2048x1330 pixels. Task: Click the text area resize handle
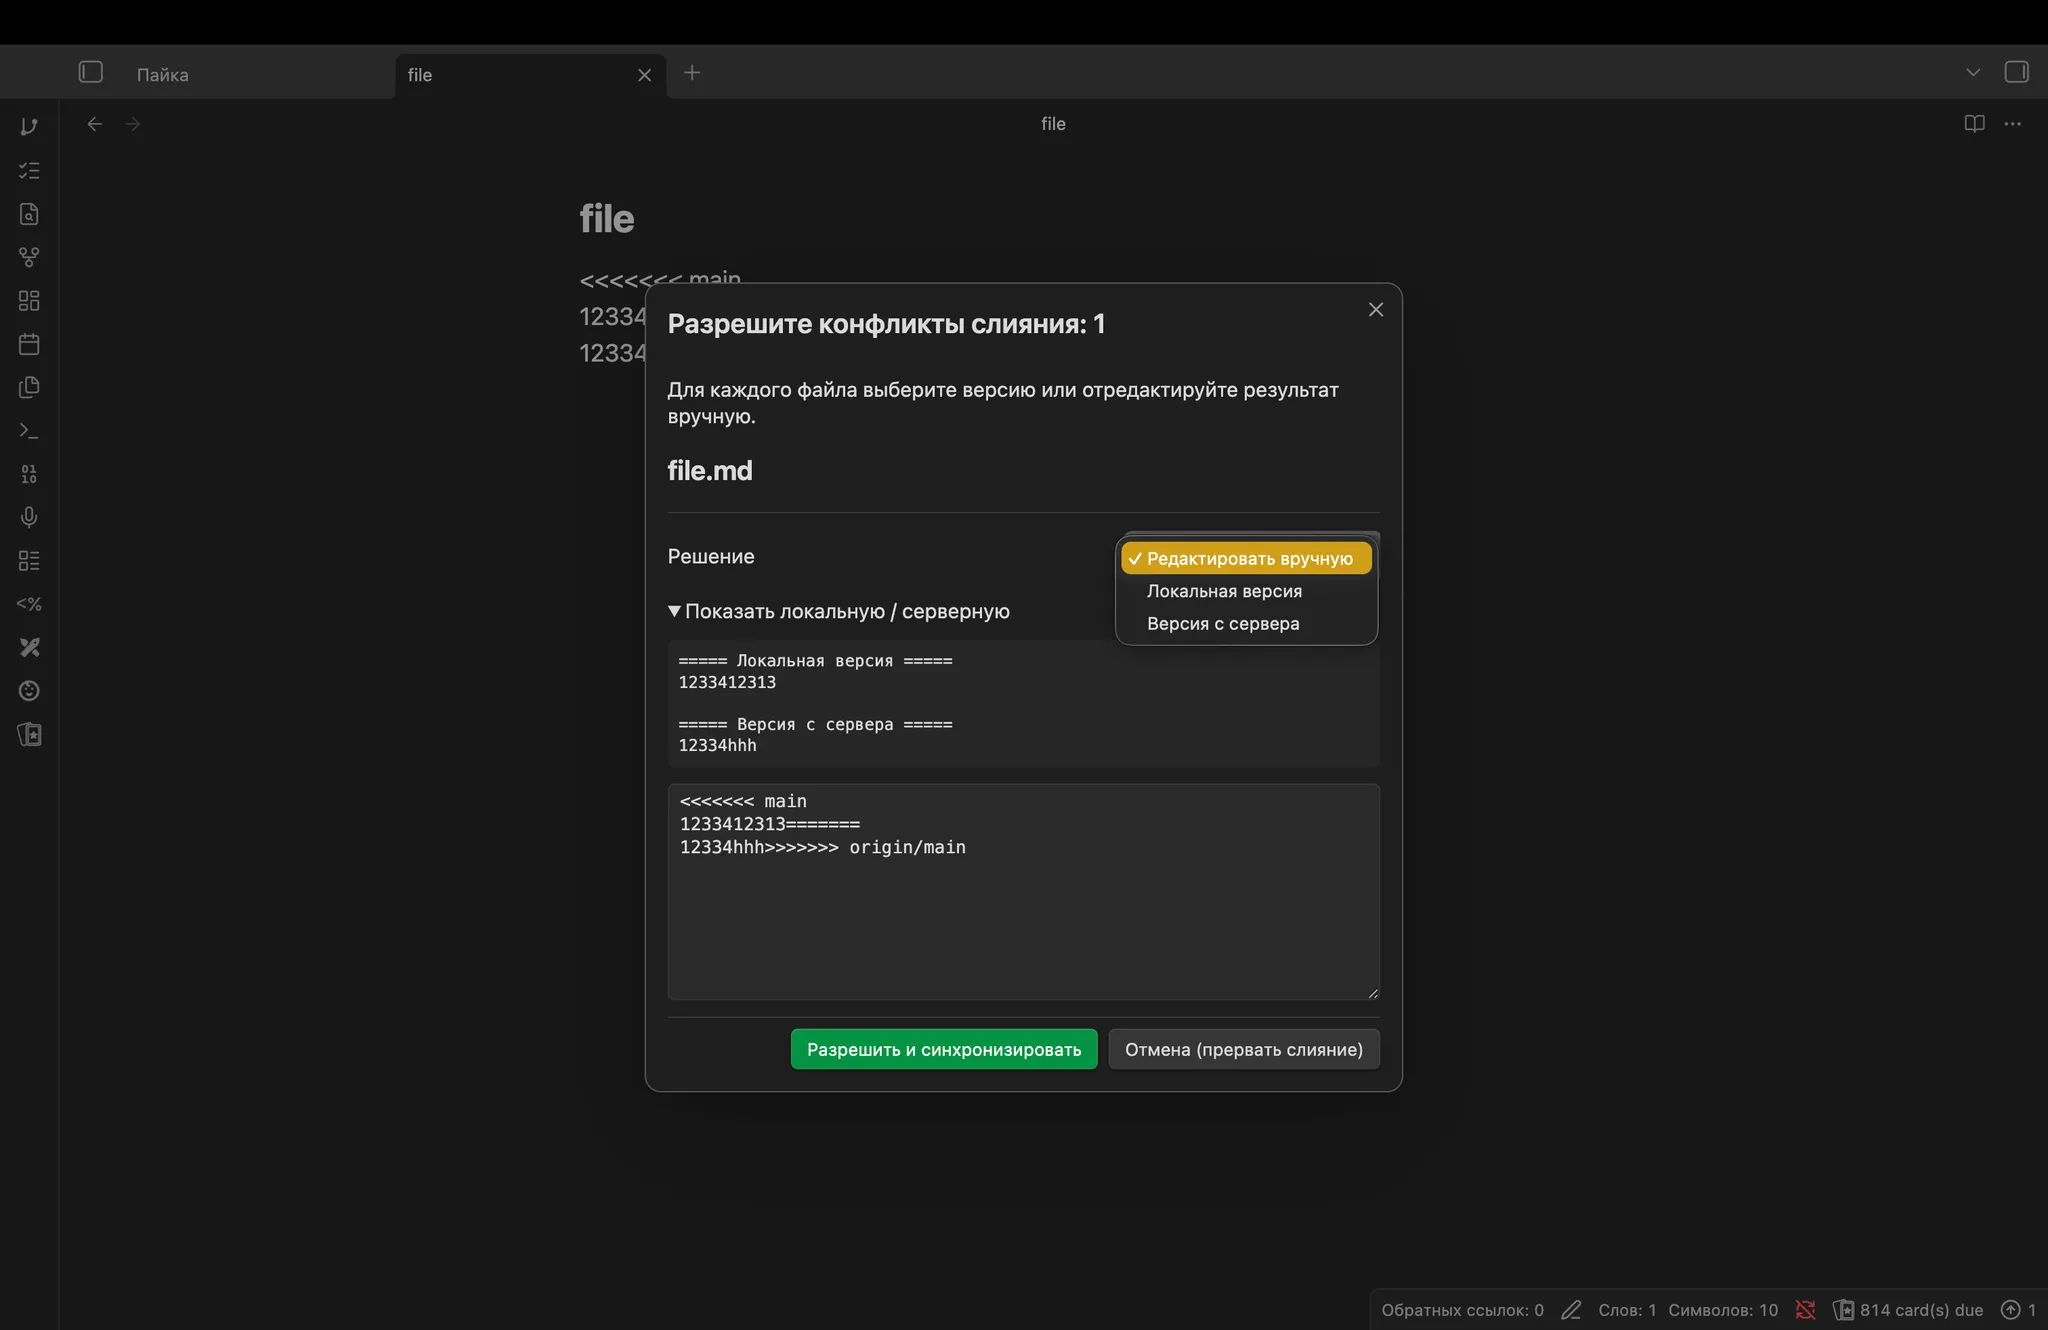pyautogui.click(x=1373, y=993)
